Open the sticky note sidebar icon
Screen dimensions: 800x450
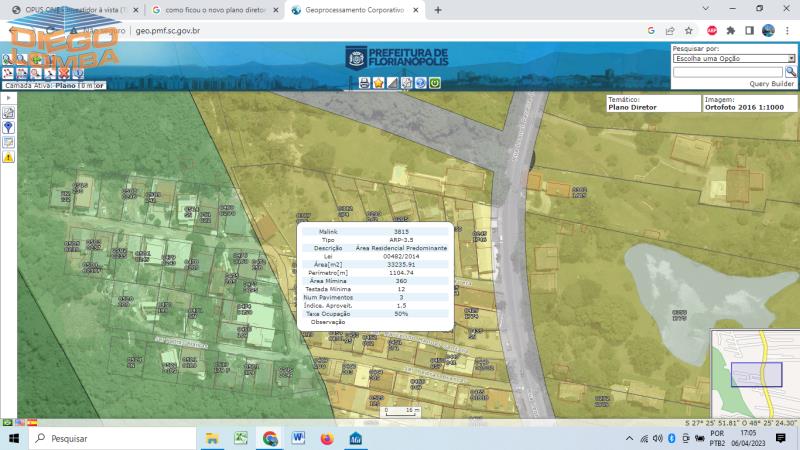pyautogui.click(x=8, y=142)
